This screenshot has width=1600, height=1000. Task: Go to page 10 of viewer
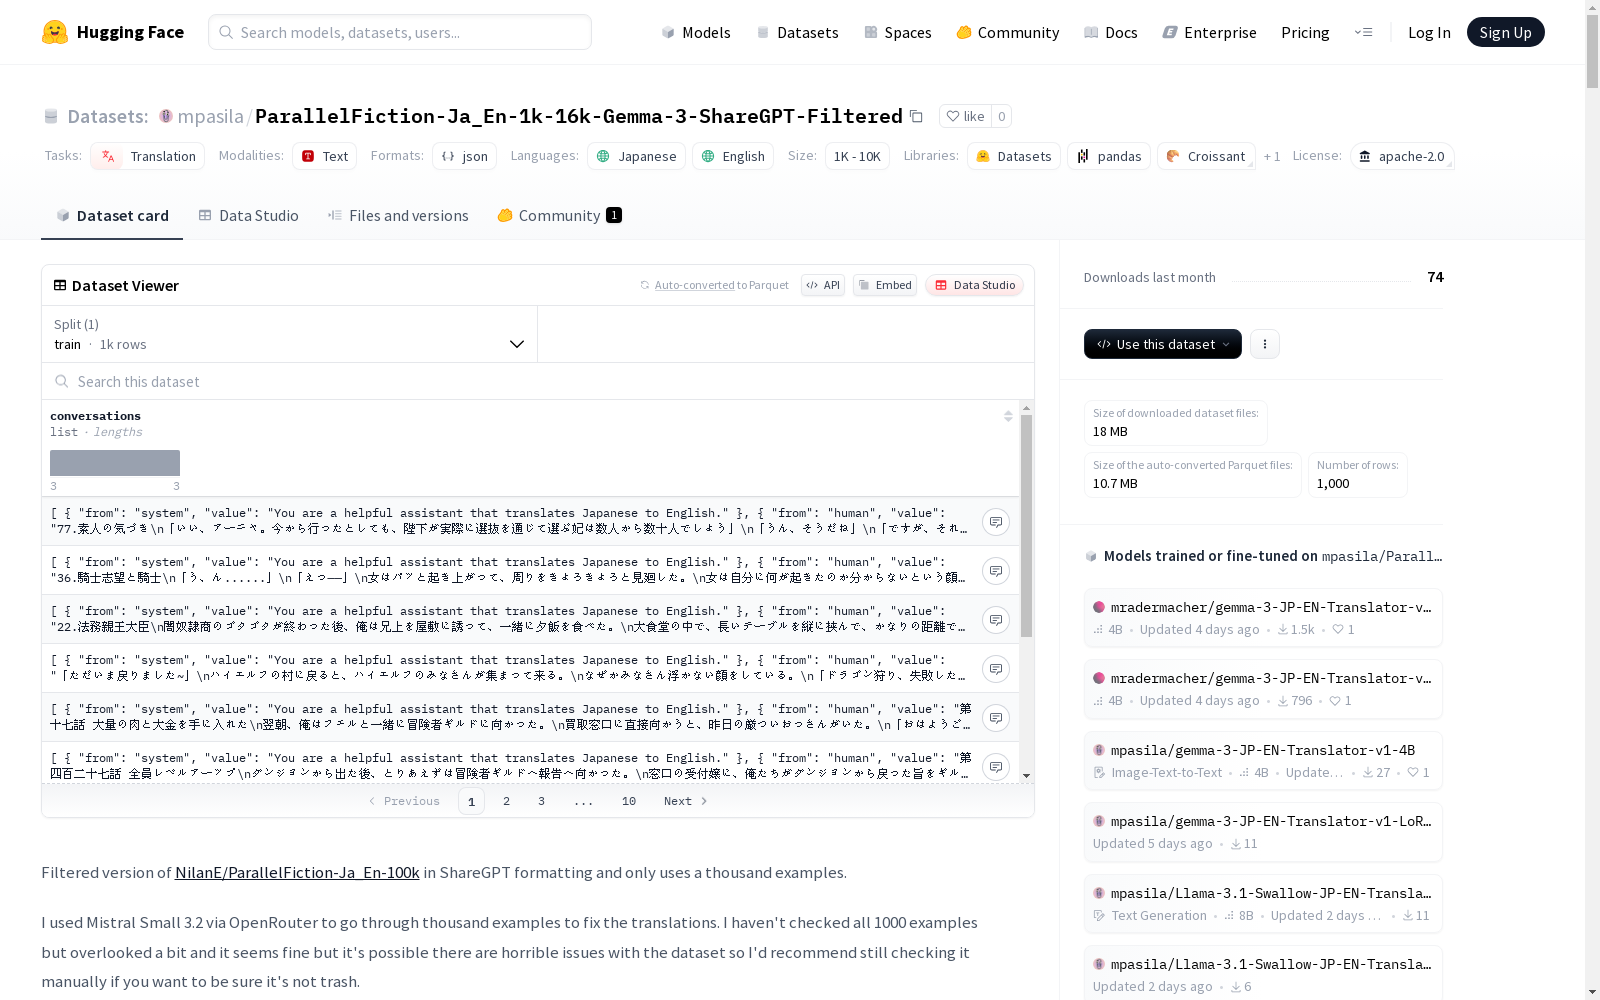pyautogui.click(x=629, y=801)
